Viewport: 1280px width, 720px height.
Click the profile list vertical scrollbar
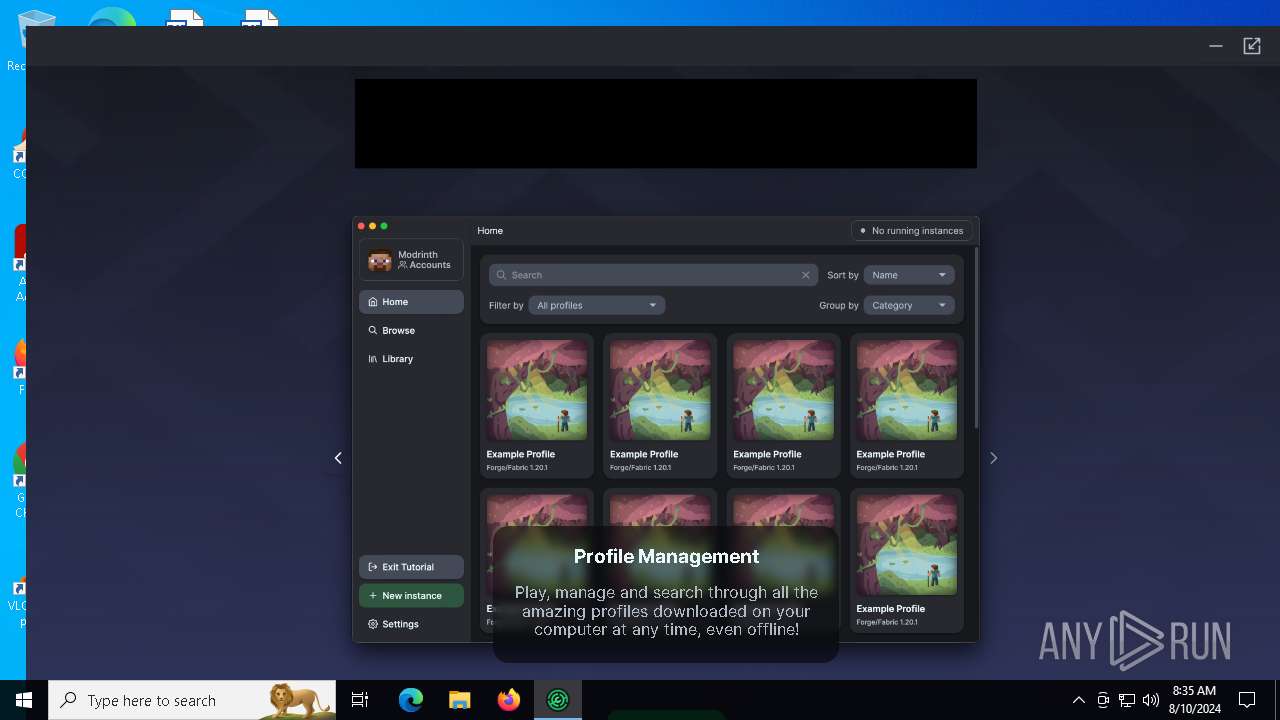click(x=976, y=339)
